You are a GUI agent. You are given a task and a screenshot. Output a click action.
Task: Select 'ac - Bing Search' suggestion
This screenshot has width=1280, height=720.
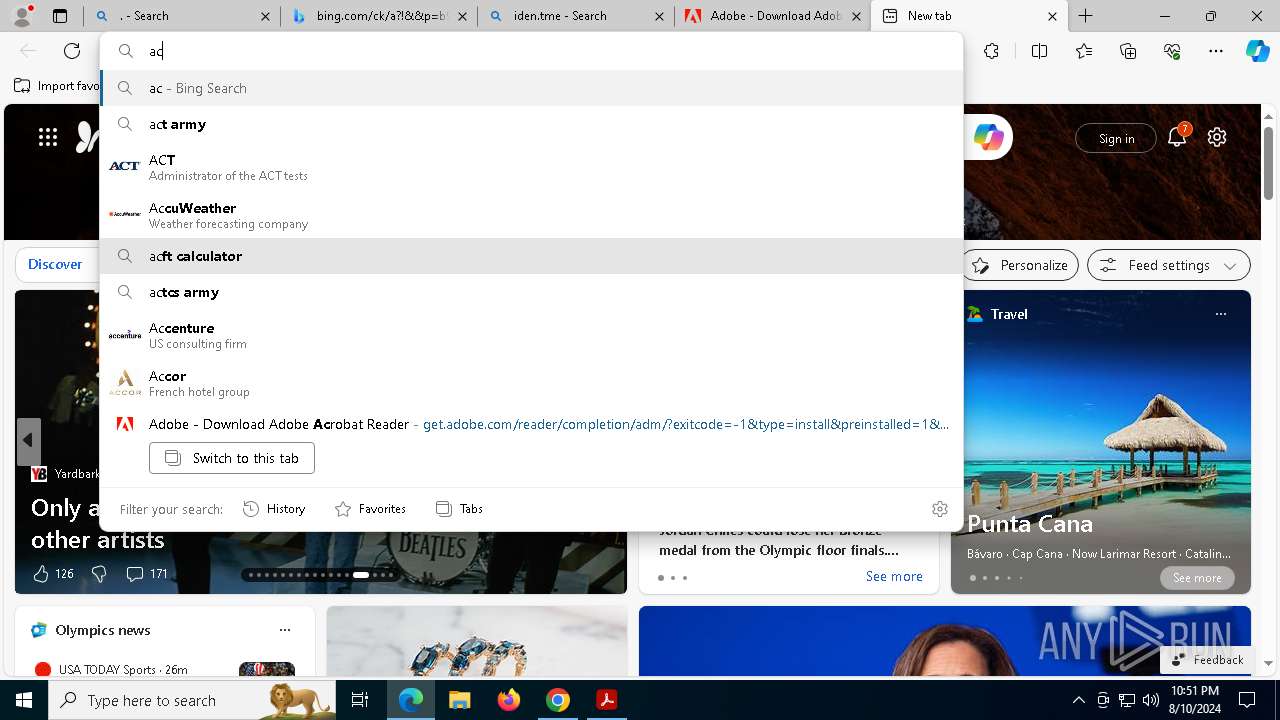pyautogui.click(x=532, y=88)
